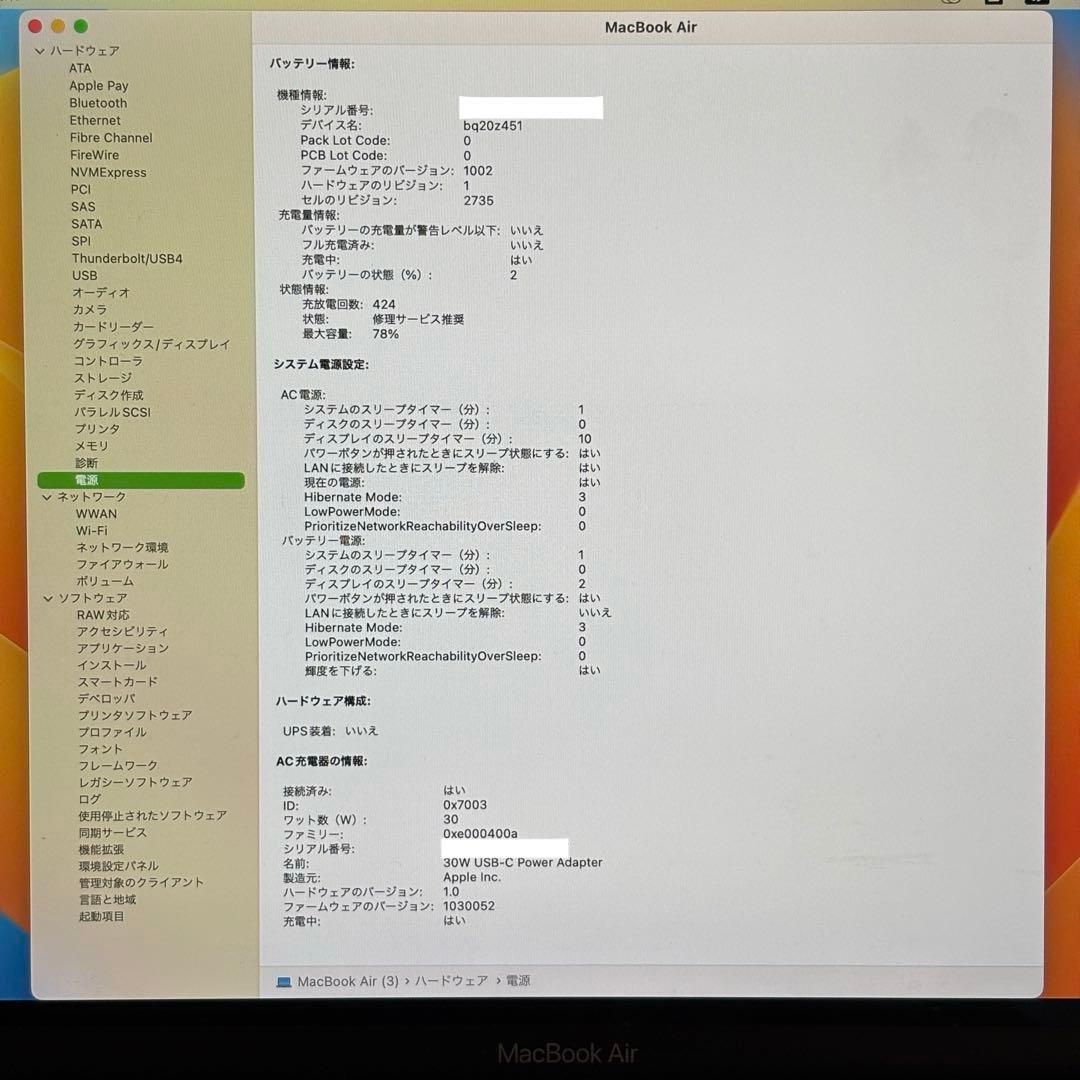Collapse the ソフトウェア category

point(46,598)
